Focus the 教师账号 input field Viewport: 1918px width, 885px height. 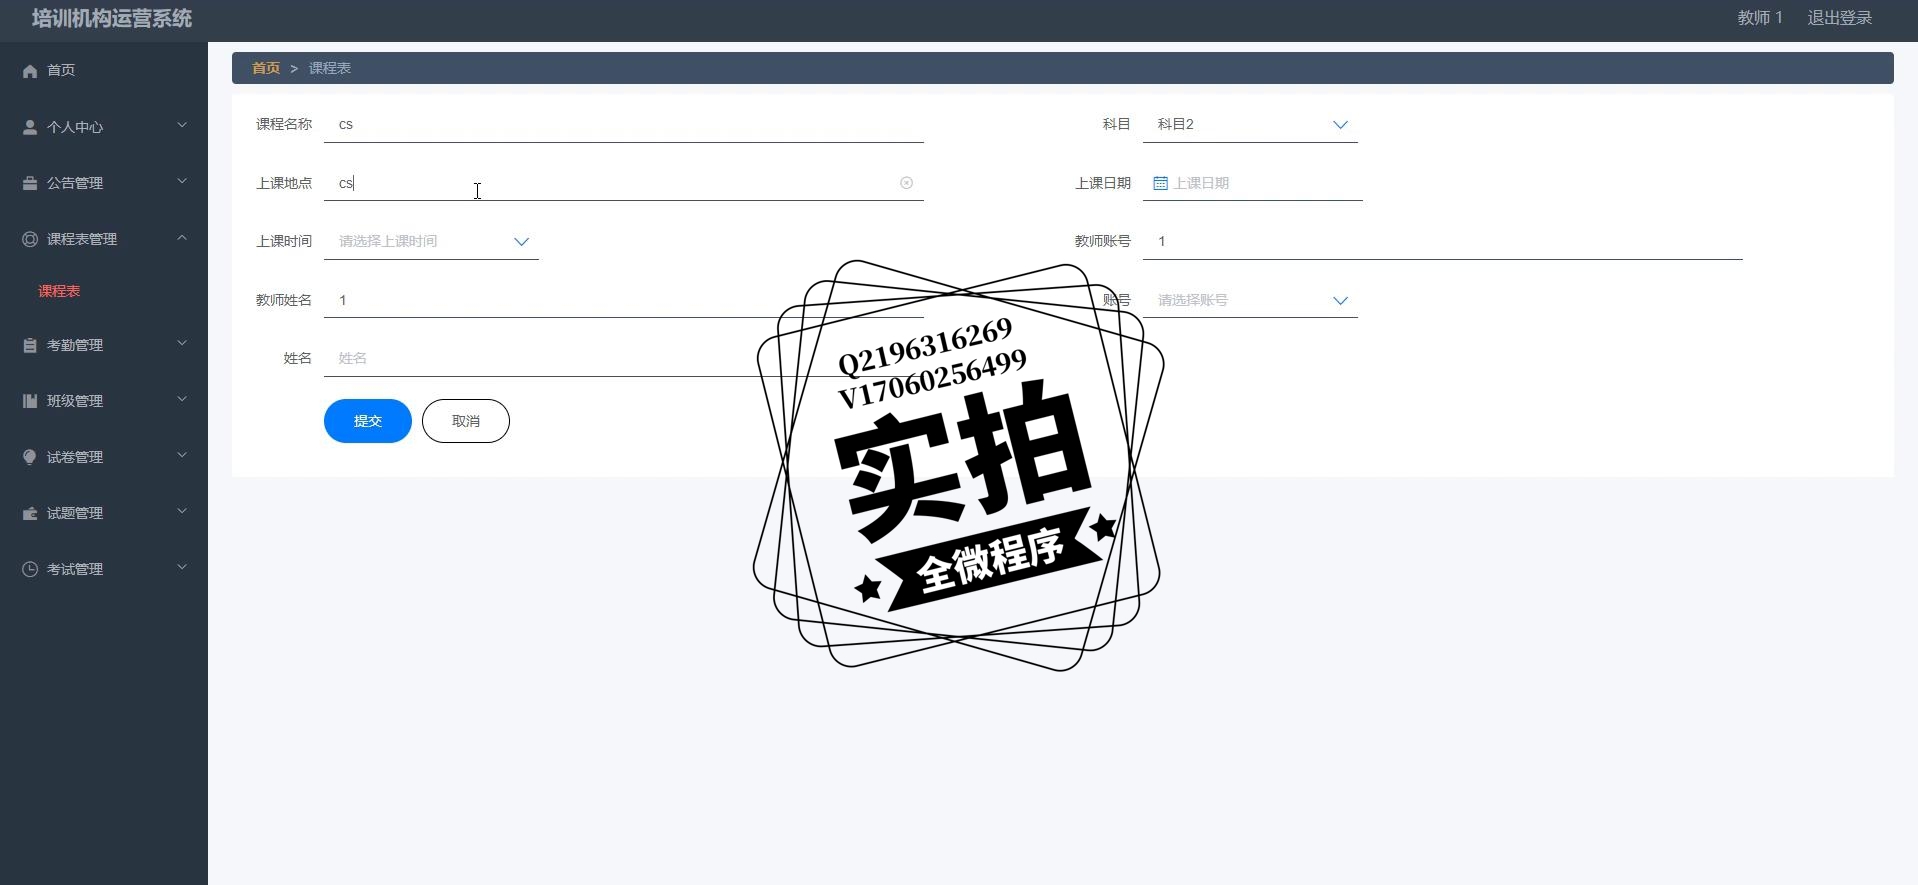tap(1443, 241)
